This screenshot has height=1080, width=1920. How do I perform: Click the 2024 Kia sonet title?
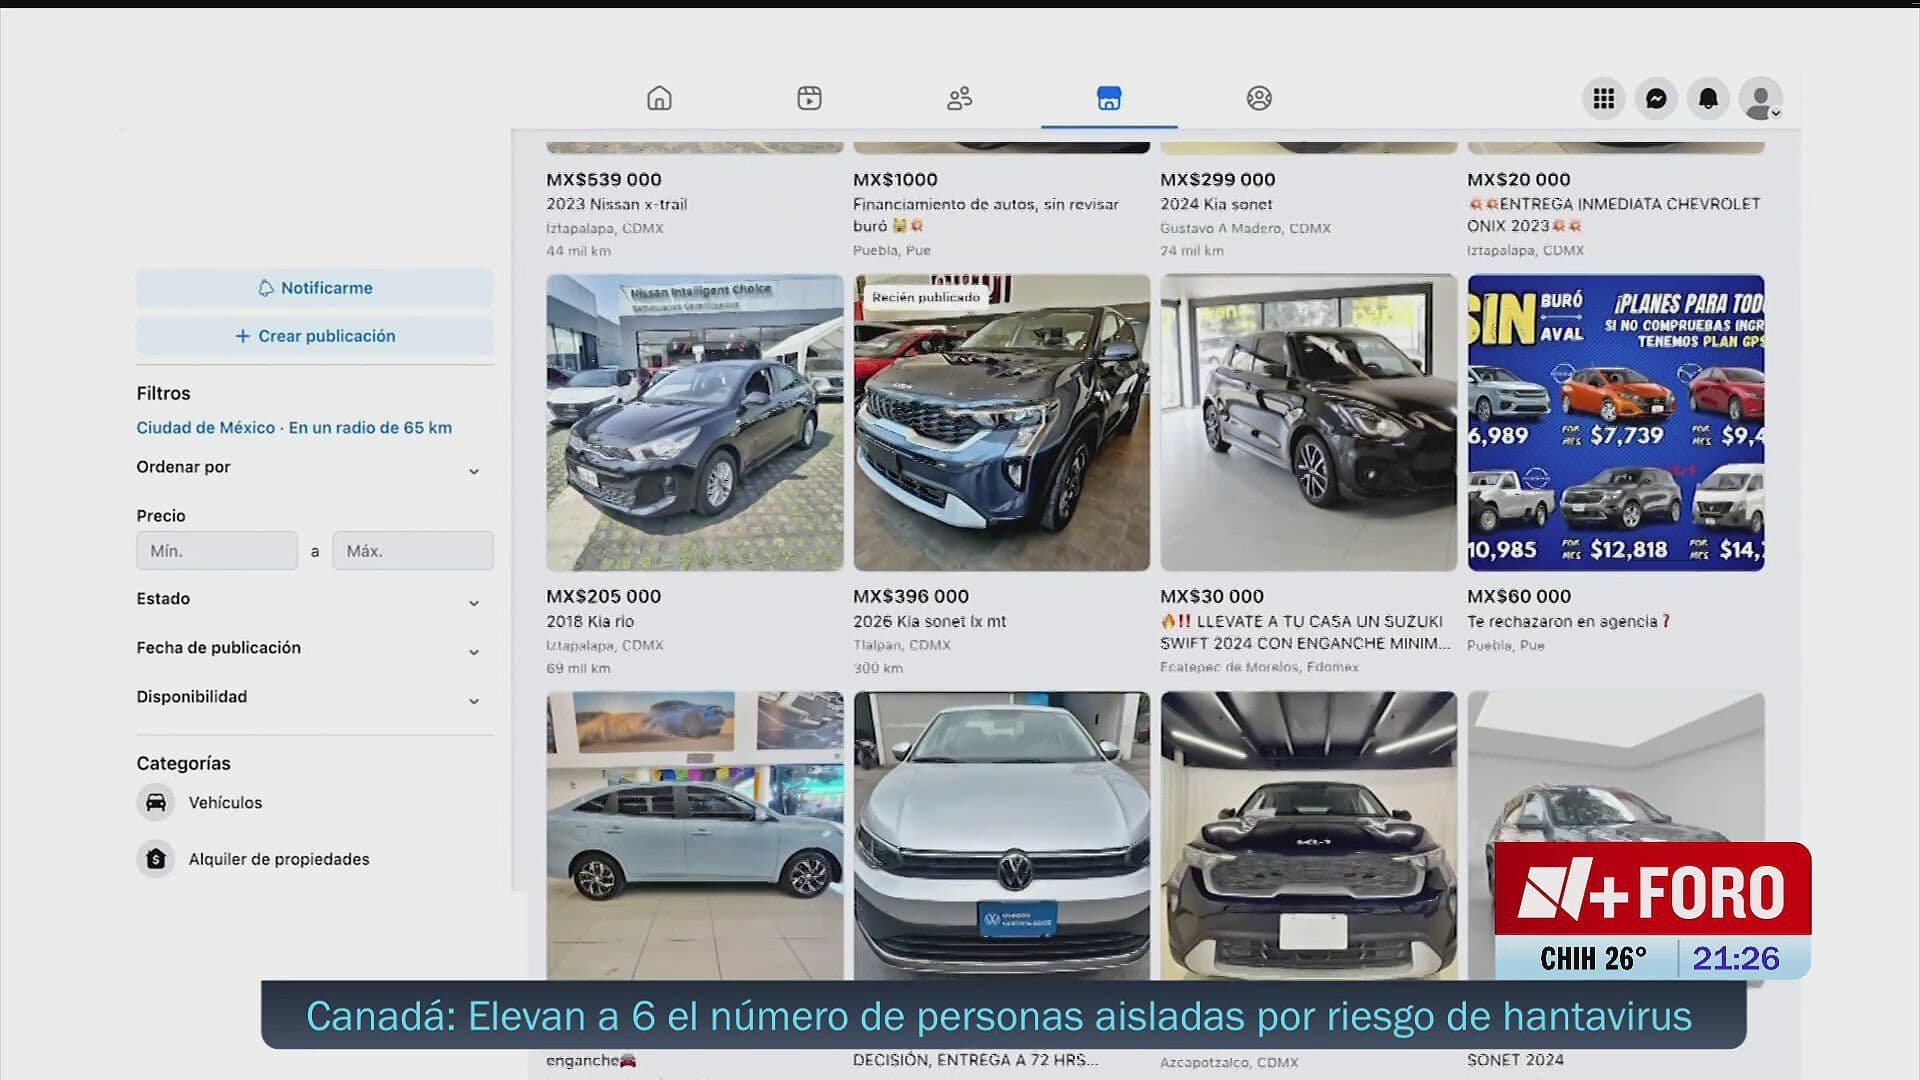tap(1216, 204)
